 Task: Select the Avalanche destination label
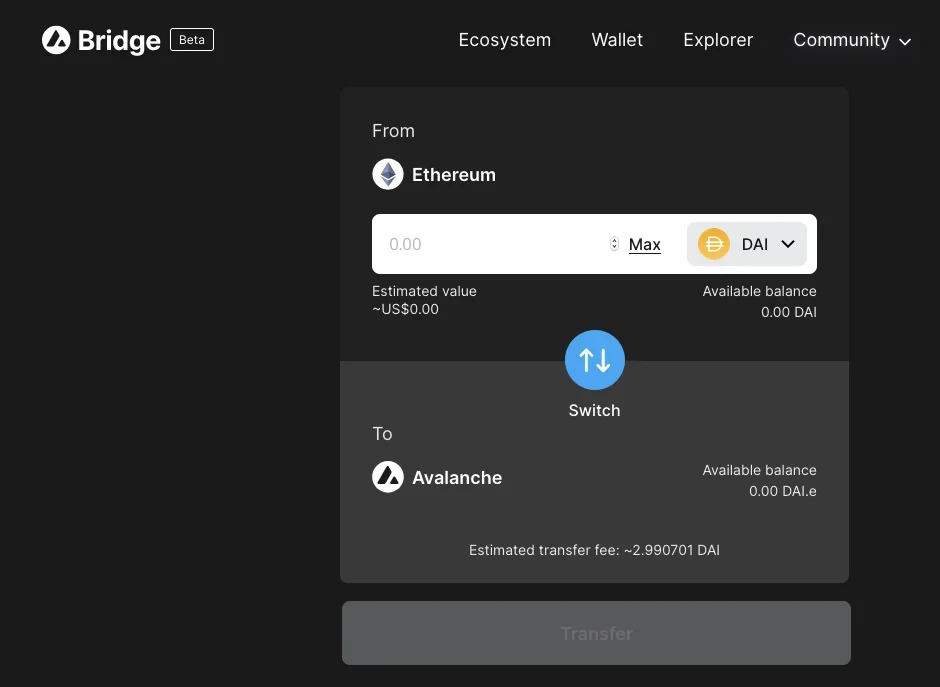[x=457, y=478]
